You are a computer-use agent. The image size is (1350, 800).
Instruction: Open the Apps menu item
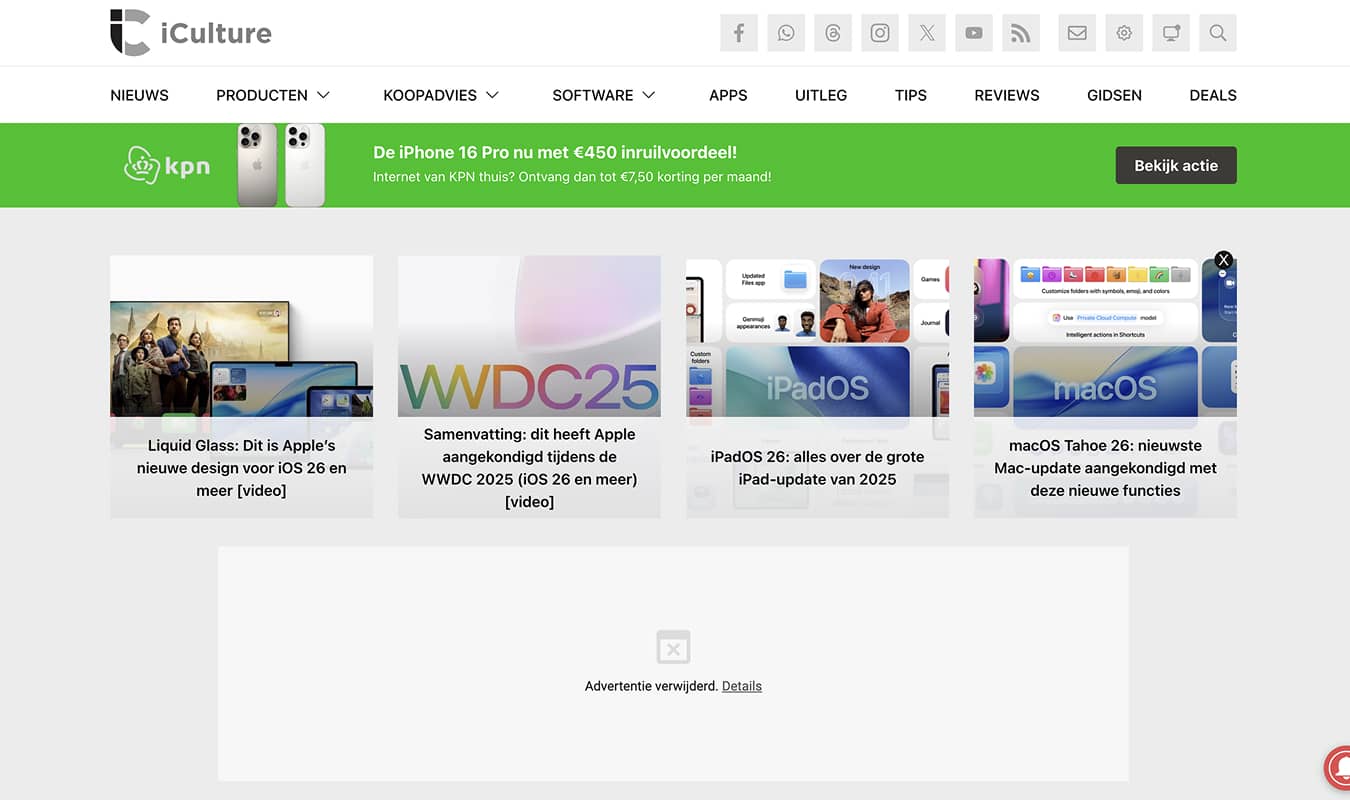(728, 95)
